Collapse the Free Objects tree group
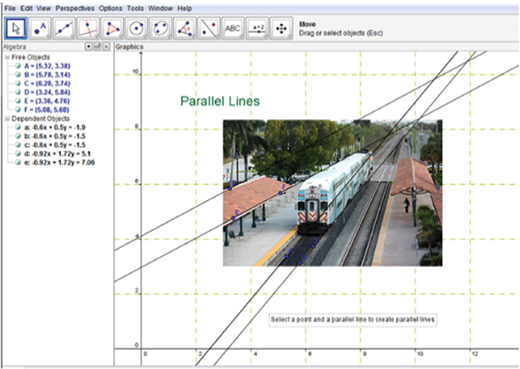 tap(7, 57)
